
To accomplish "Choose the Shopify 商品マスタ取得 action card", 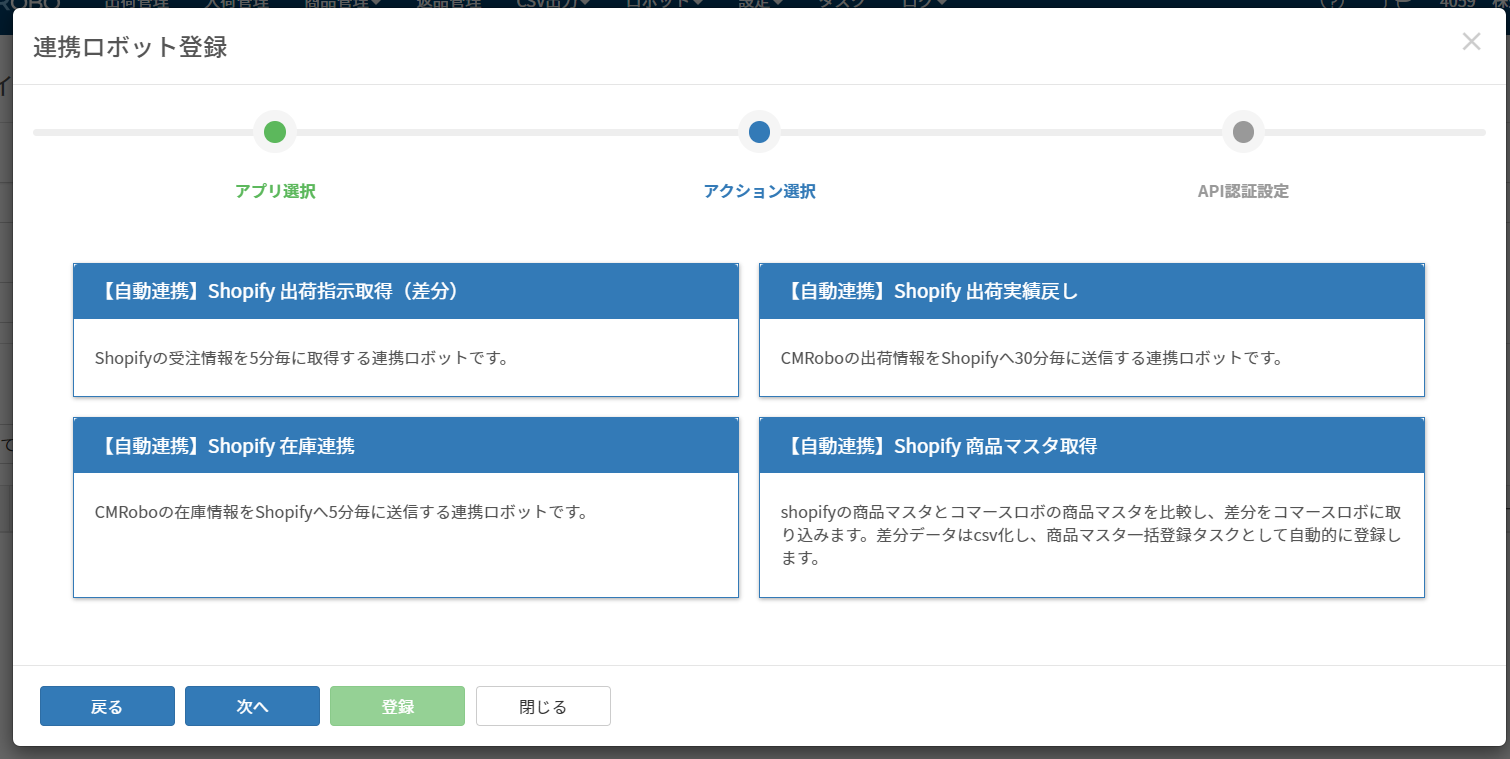I will (x=1092, y=507).
